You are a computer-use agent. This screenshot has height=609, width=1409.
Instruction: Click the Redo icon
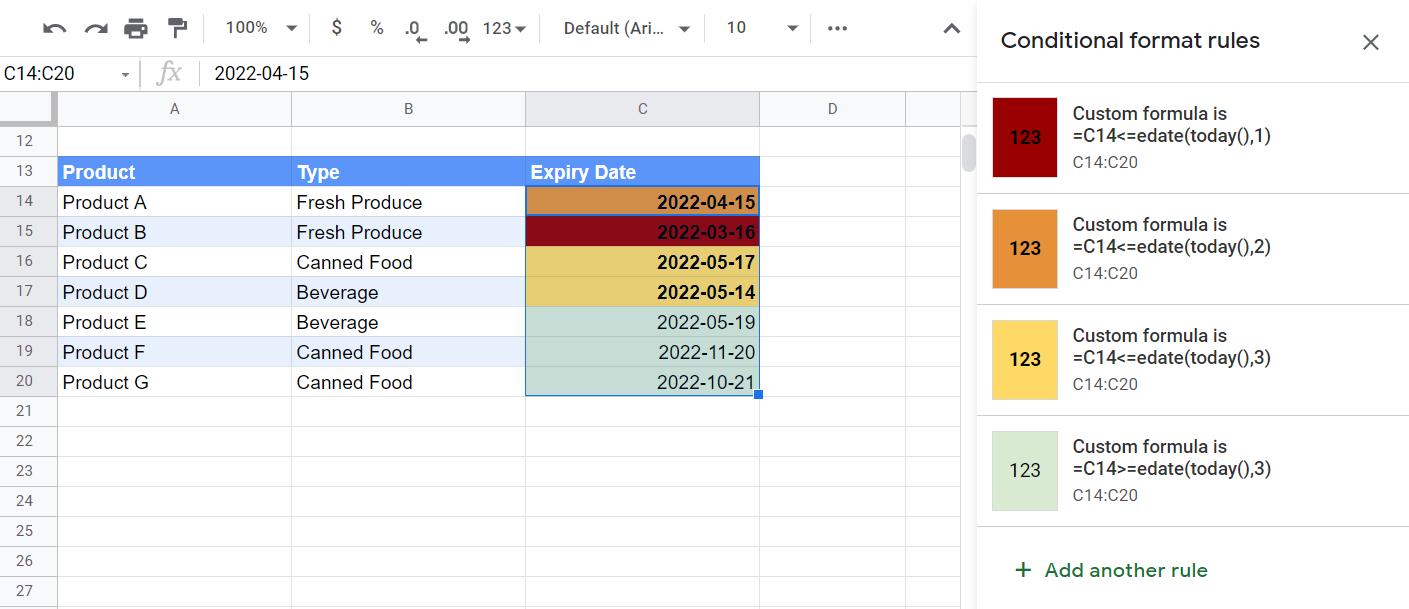coord(95,28)
